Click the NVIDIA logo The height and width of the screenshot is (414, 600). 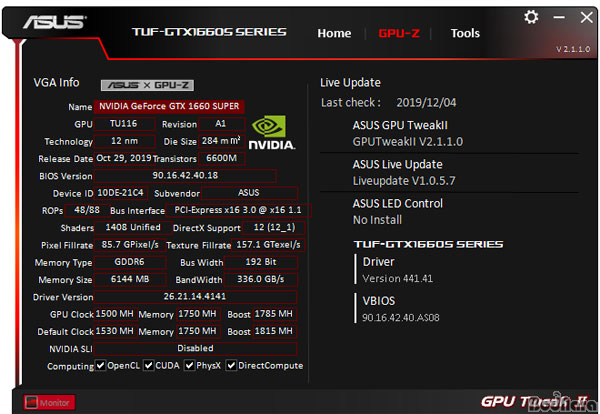tap(271, 132)
